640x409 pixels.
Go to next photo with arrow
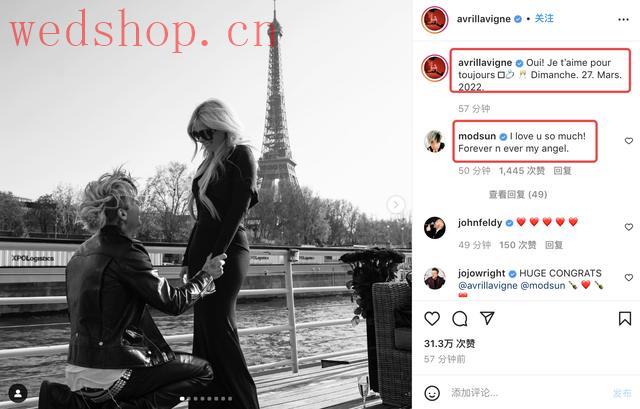[396, 204]
